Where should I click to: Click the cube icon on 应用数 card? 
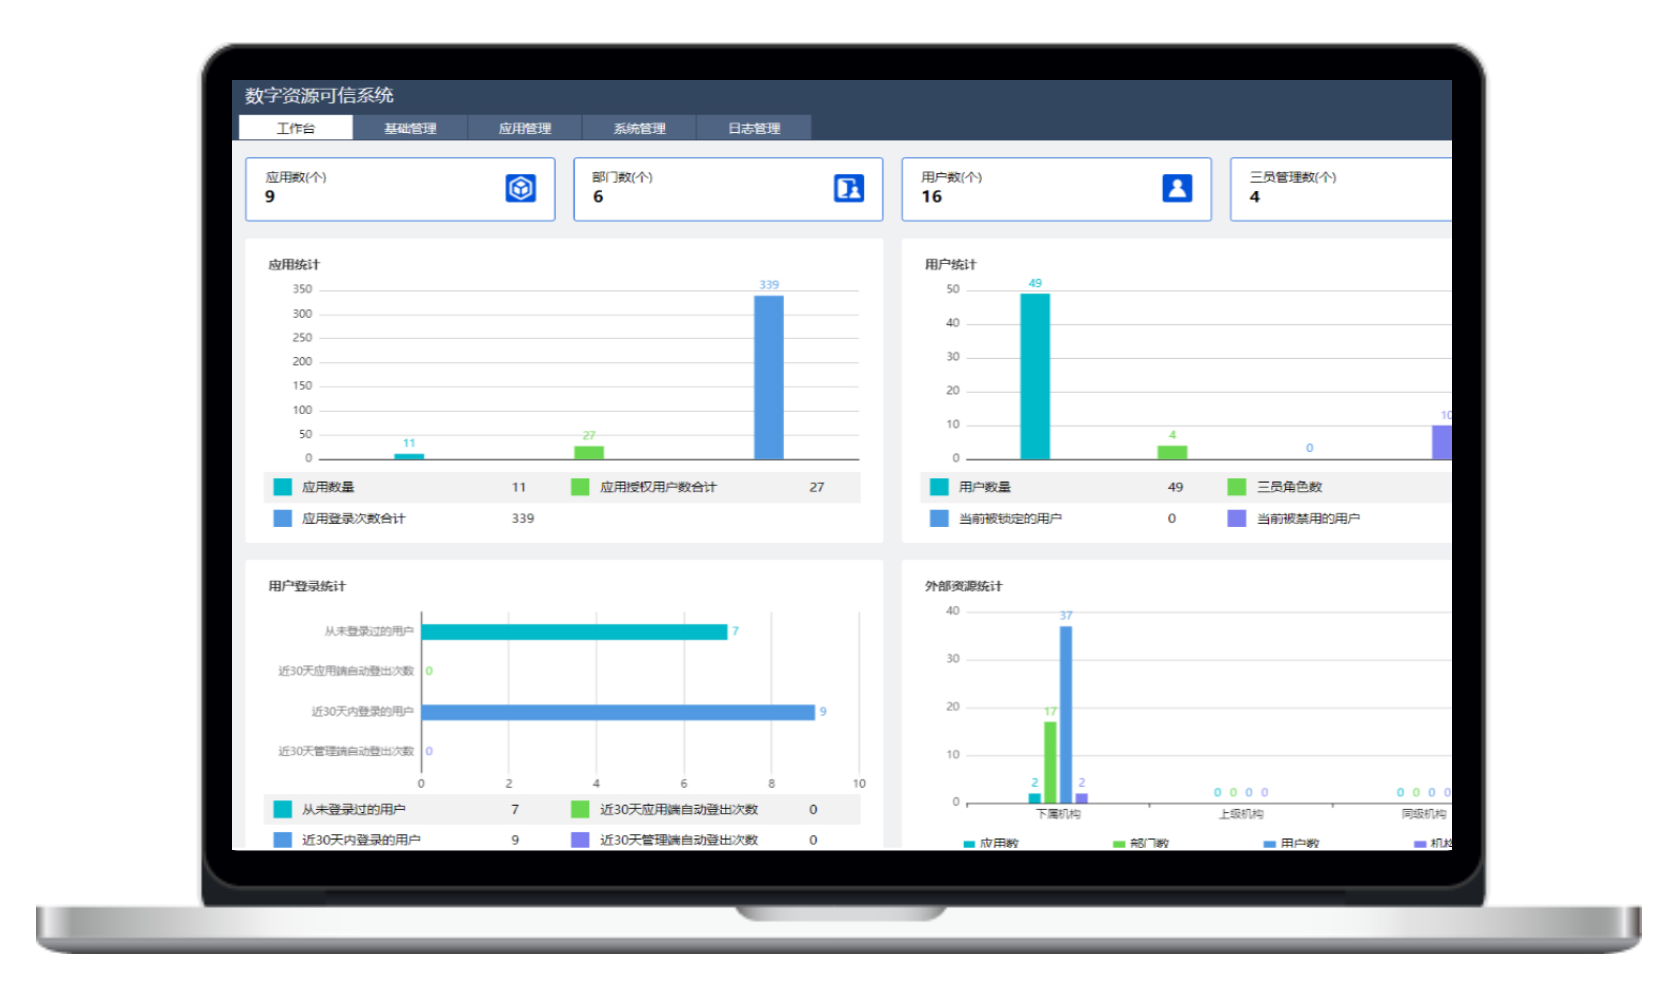(520, 188)
